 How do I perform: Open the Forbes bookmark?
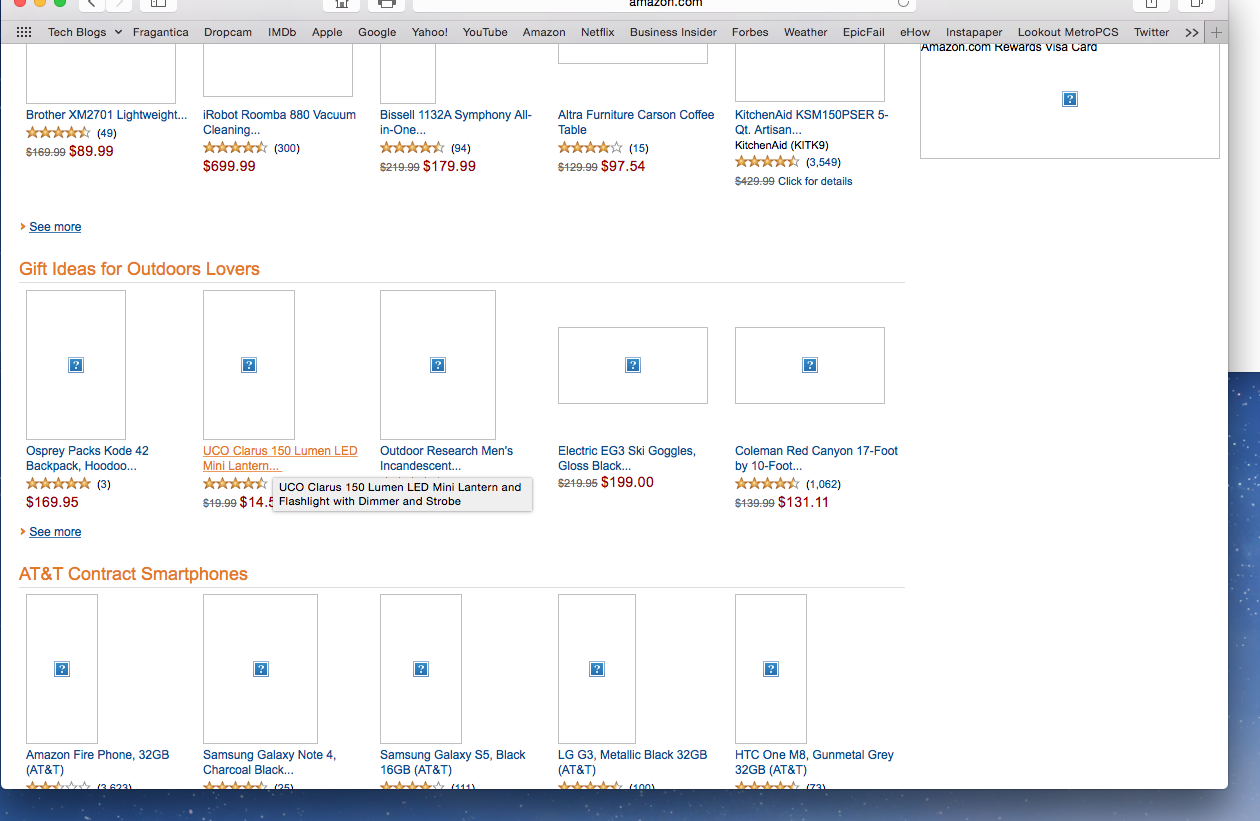[x=750, y=32]
